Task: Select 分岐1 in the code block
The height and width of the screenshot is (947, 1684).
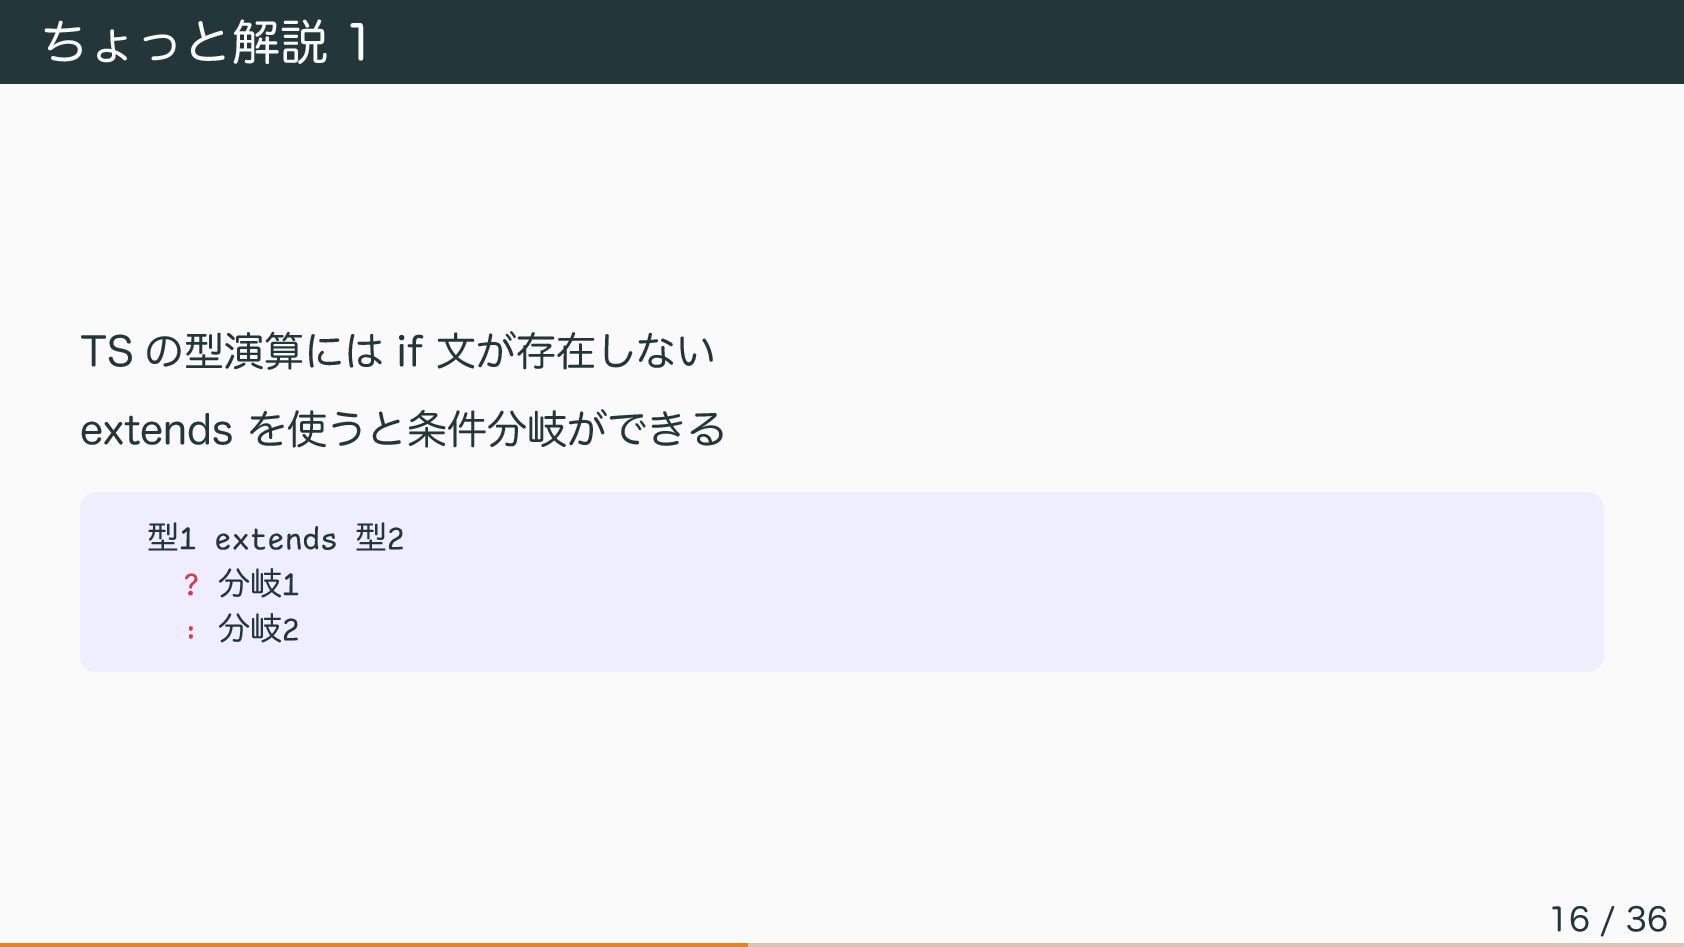Action: tap(259, 583)
